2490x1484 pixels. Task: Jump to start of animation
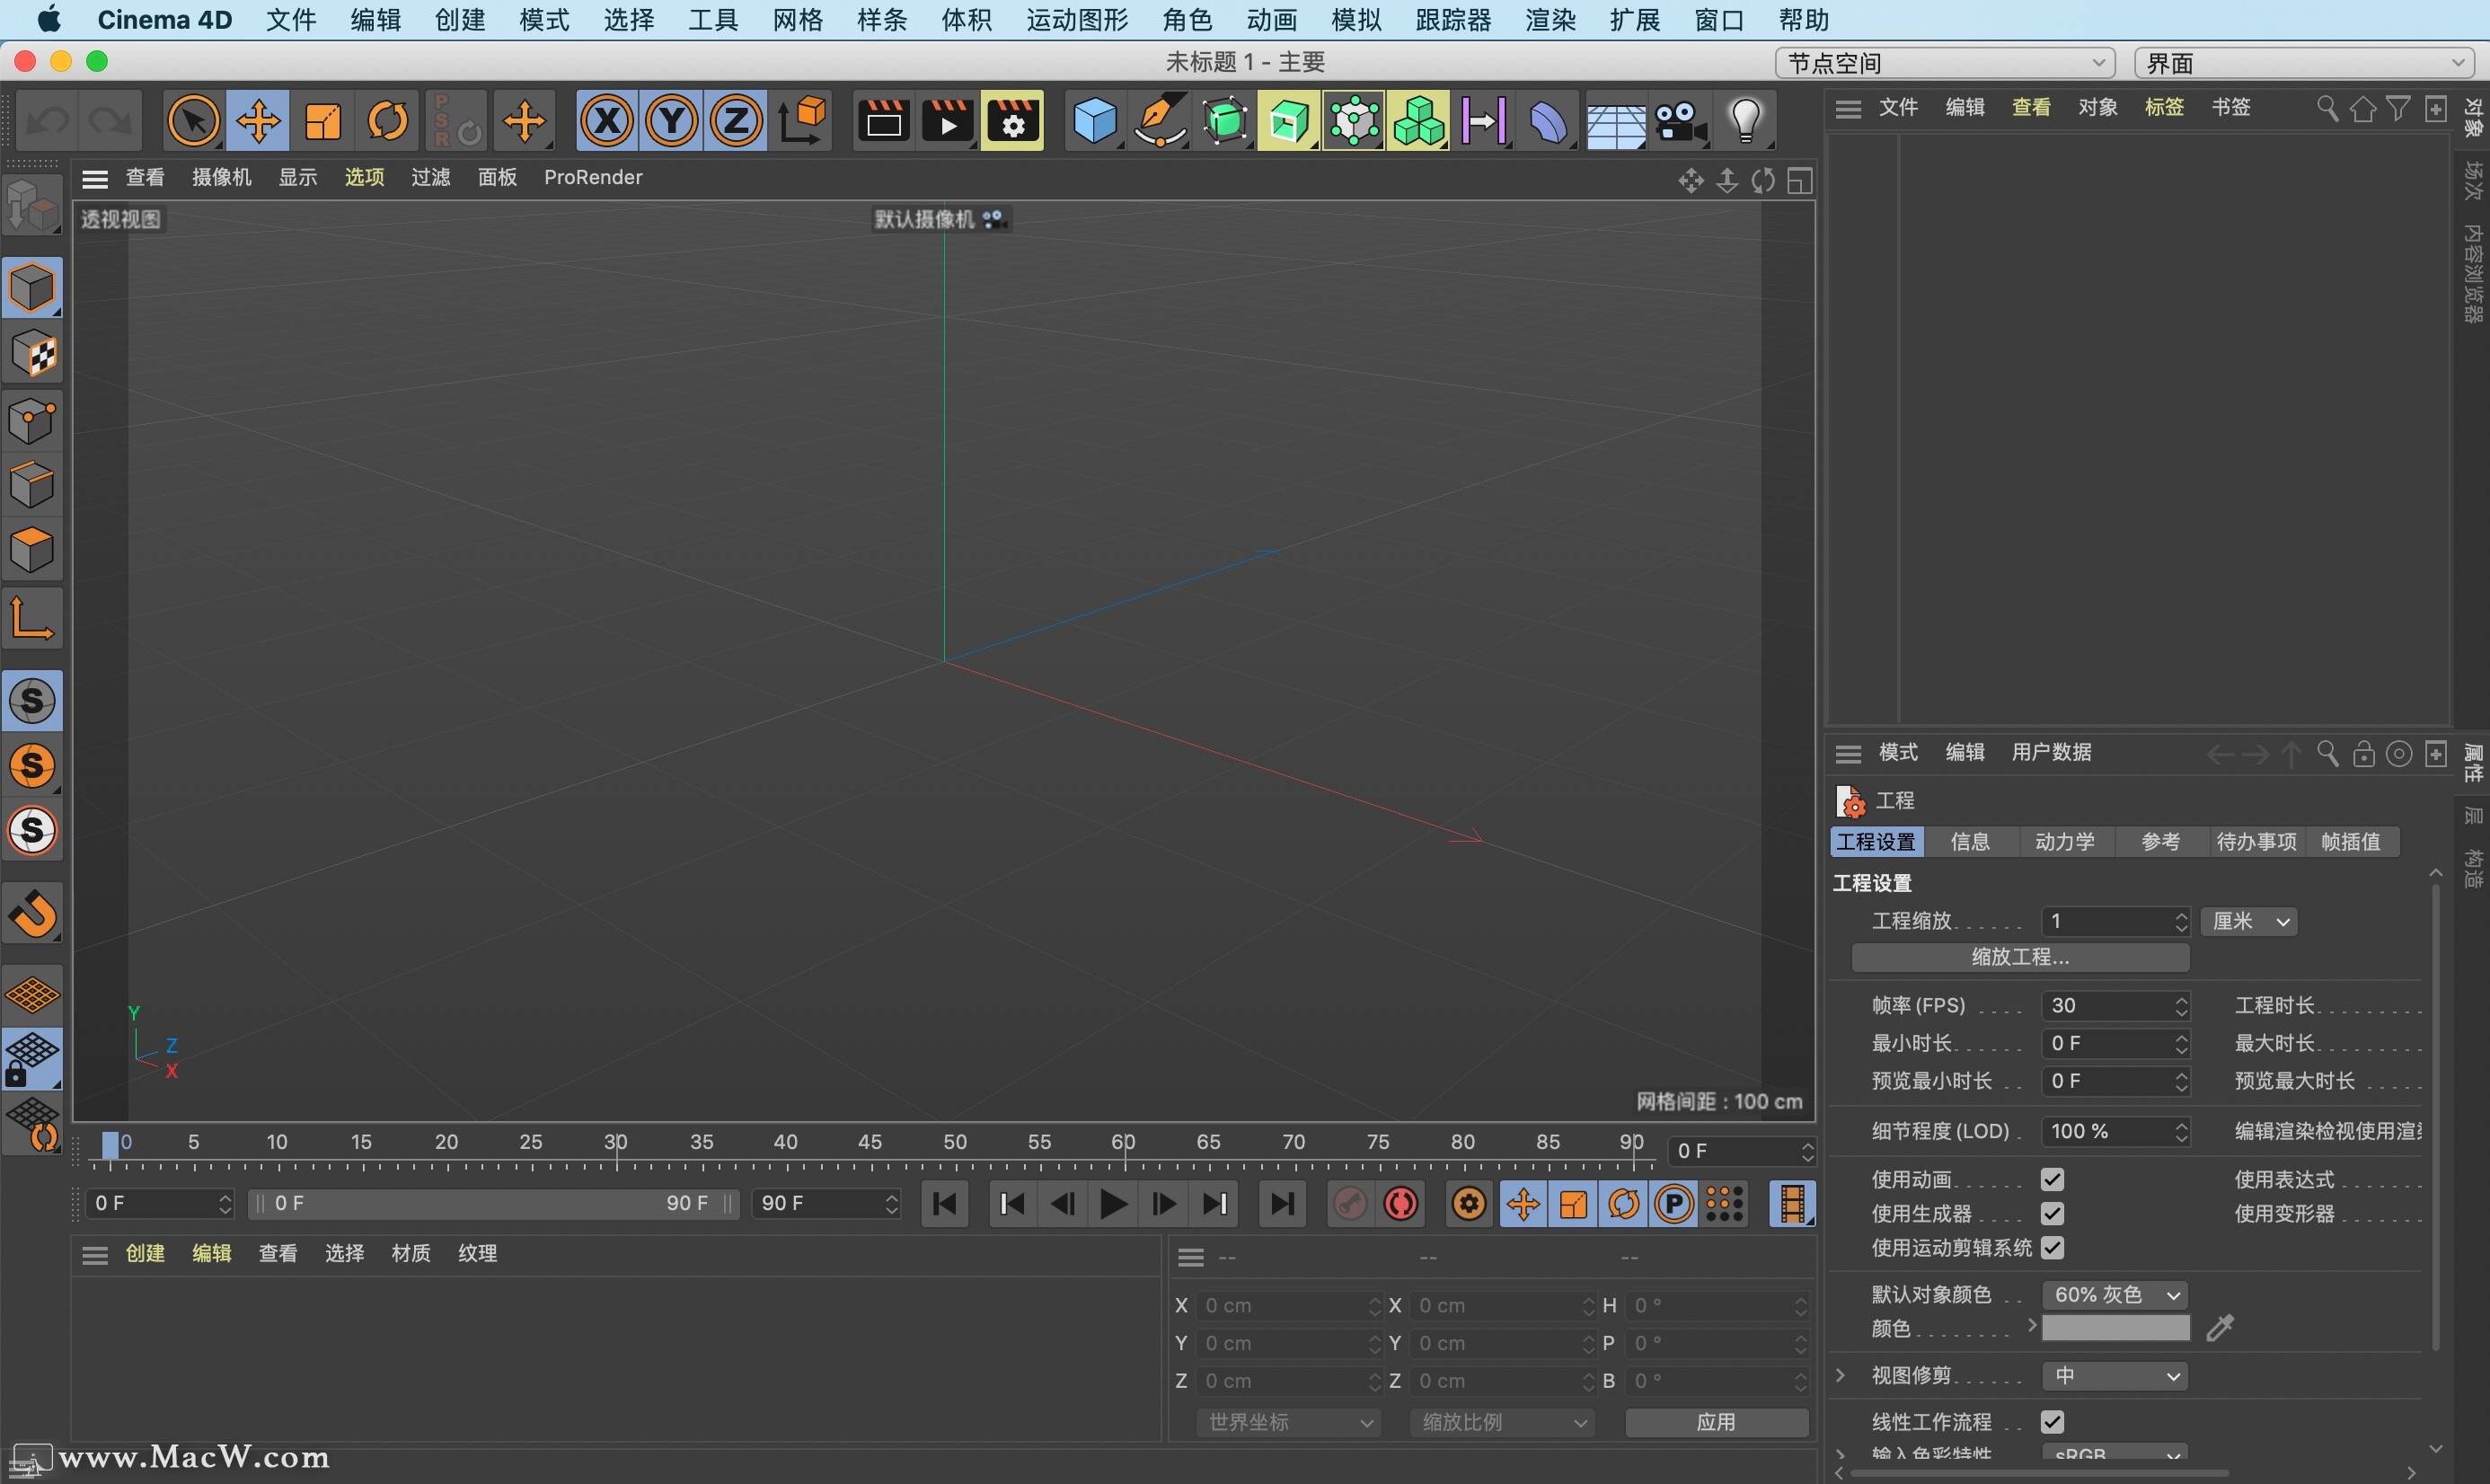click(944, 1204)
